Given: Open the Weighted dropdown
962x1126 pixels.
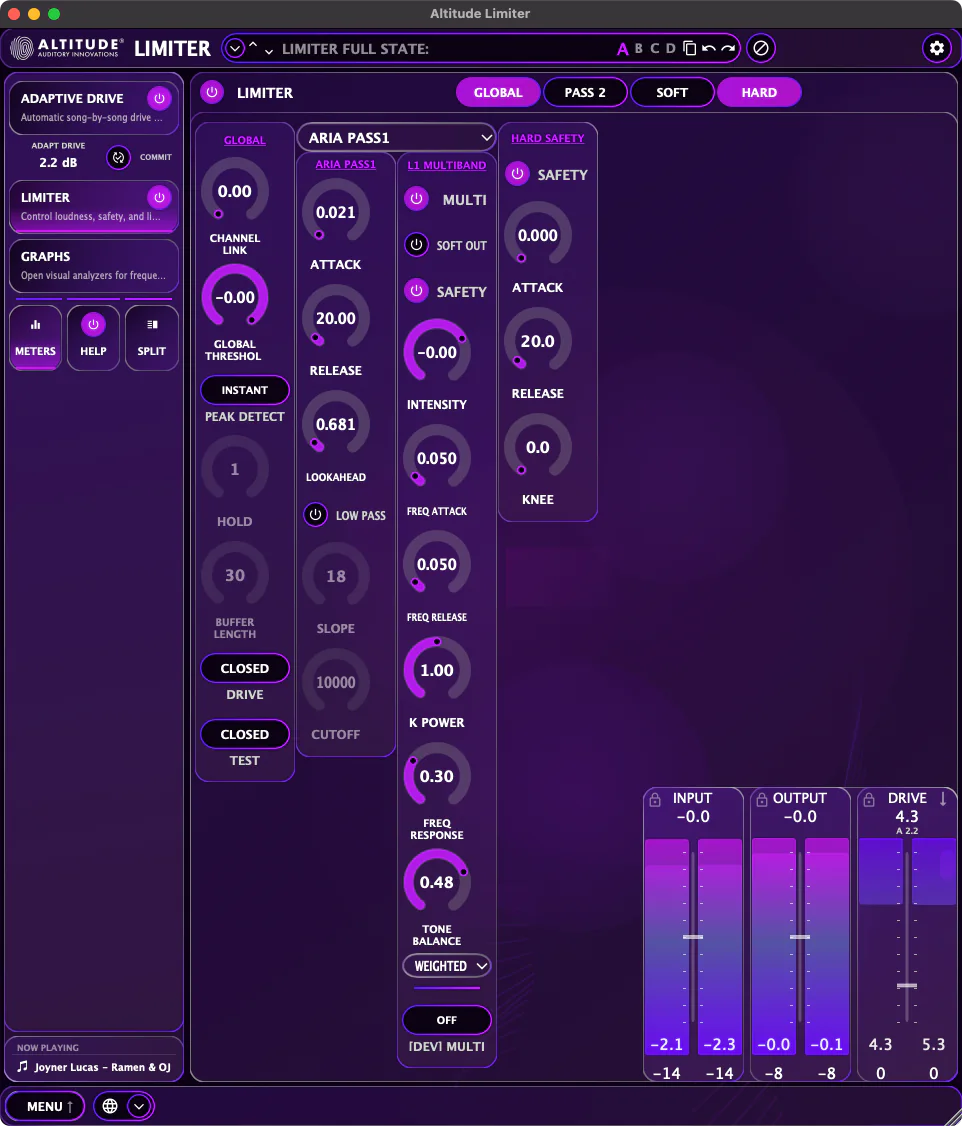Looking at the screenshot, I should click(447, 966).
